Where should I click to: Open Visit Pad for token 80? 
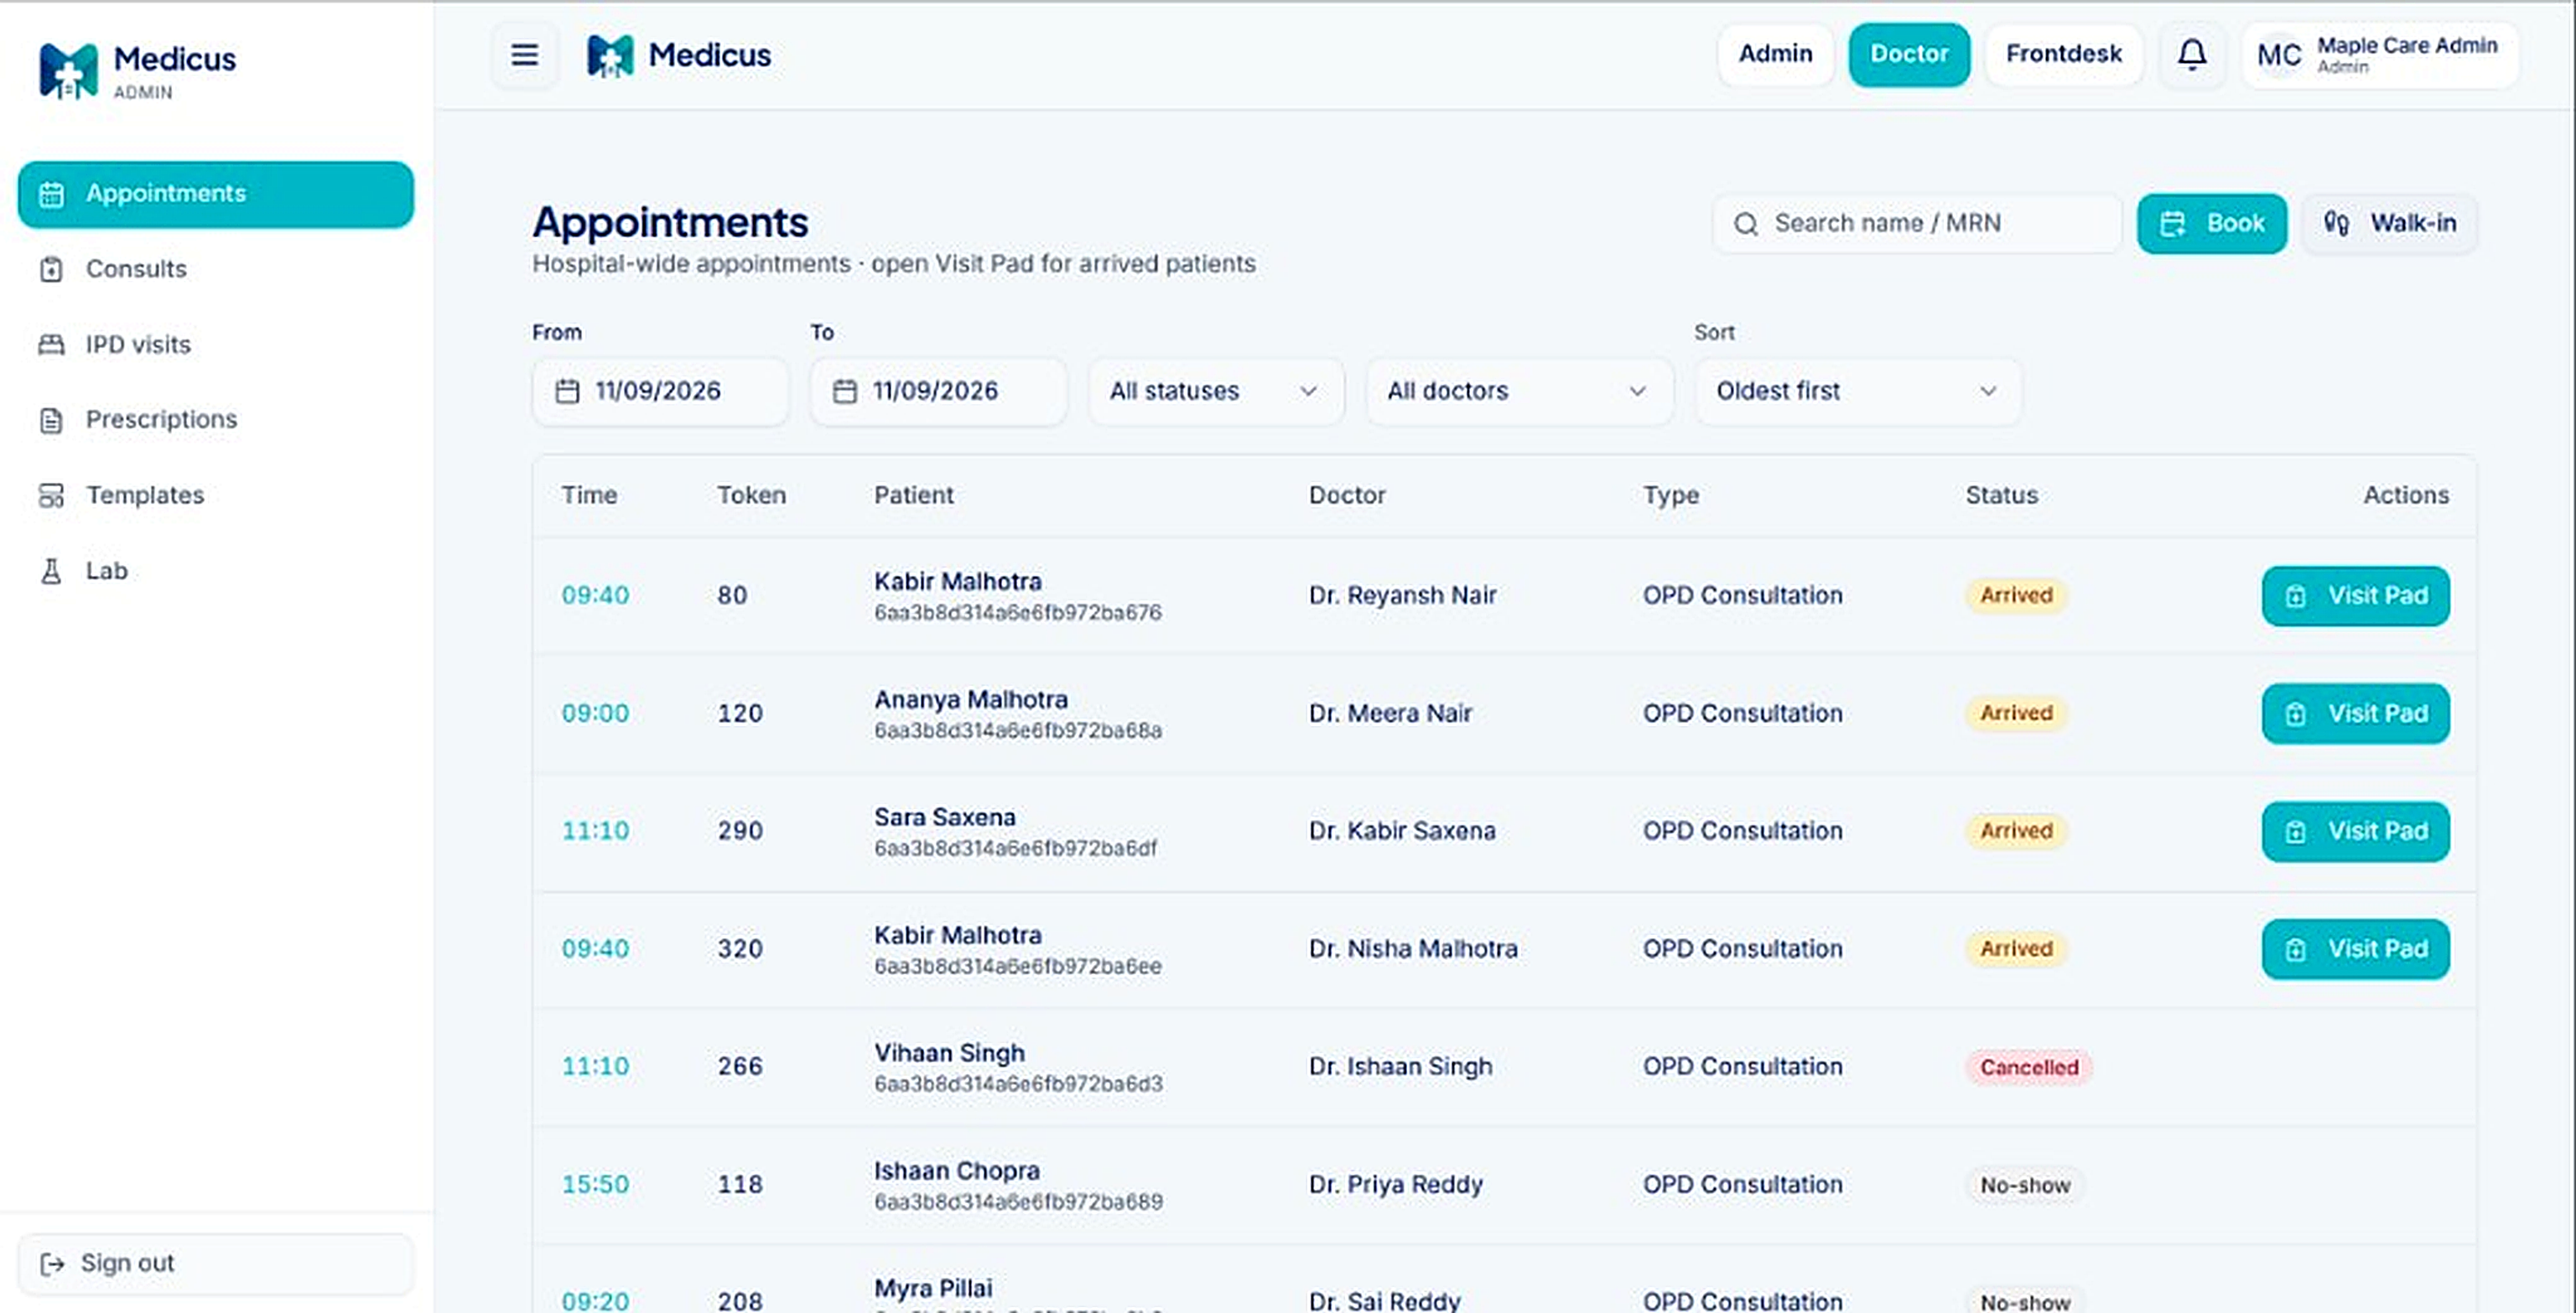(x=2356, y=596)
